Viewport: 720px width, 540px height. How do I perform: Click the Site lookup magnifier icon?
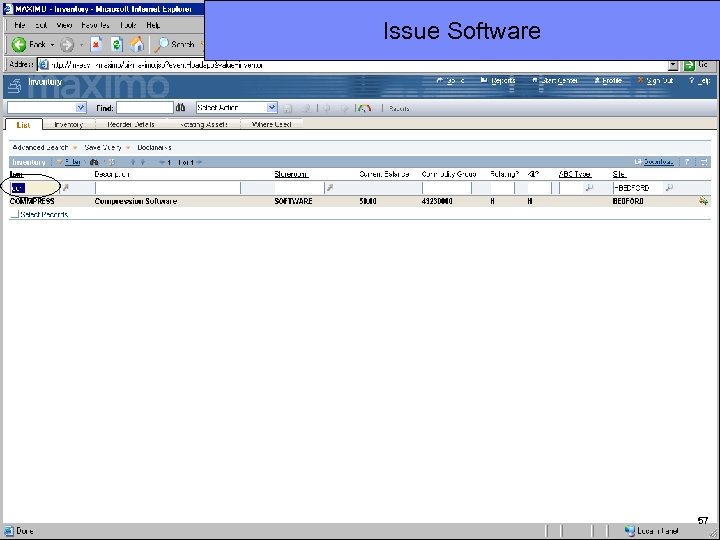[669, 187]
